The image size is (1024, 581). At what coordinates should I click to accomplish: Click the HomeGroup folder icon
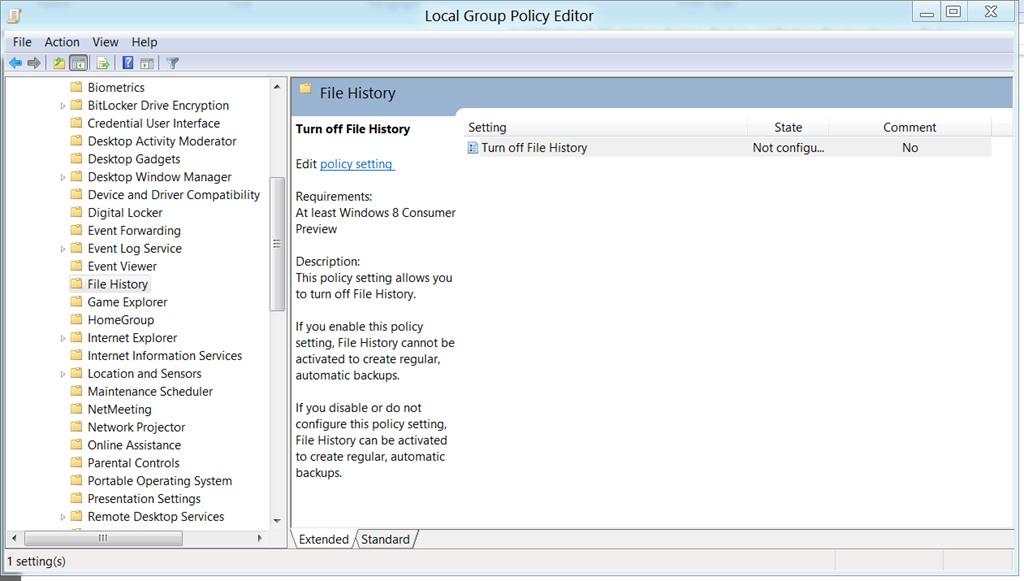(76, 319)
